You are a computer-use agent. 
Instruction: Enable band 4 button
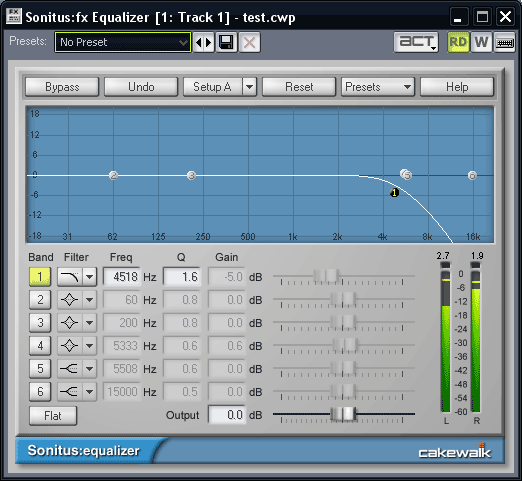(x=40, y=346)
